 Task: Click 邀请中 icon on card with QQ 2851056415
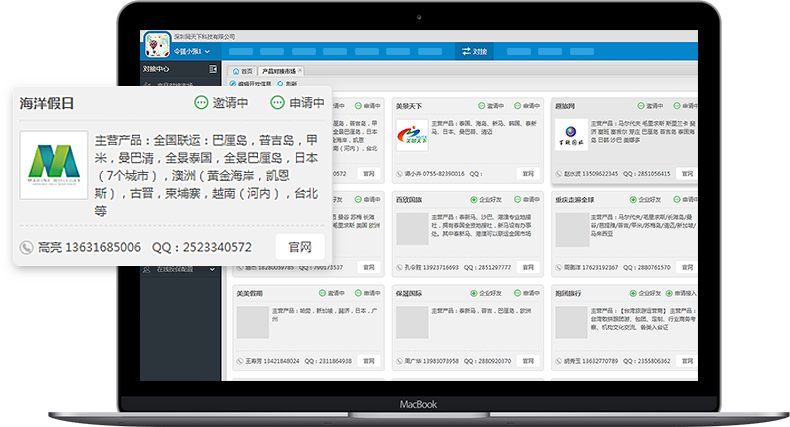pyautogui.click(x=641, y=106)
